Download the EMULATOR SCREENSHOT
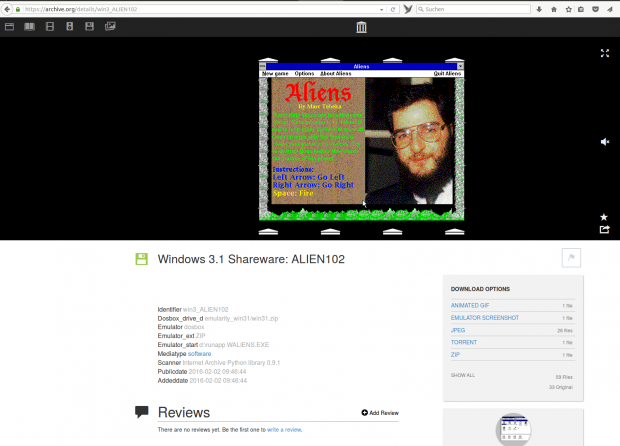Image resolution: width=620 pixels, height=446 pixels. pos(485,318)
